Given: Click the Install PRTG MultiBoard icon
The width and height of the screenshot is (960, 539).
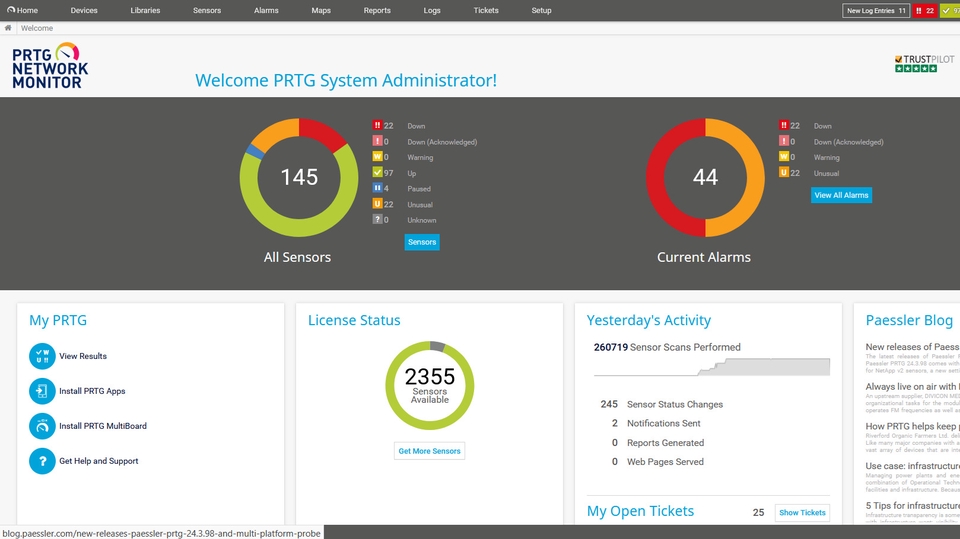Looking at the screenshot, I should (x=42, y=426).
